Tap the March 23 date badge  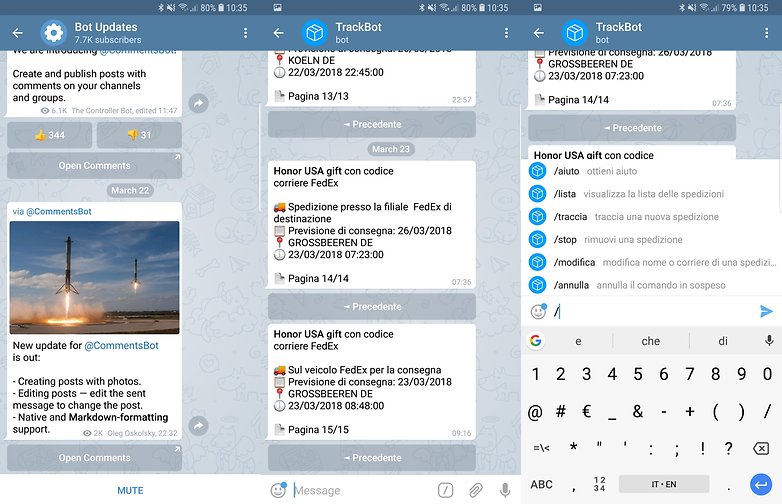(x=391, y=149)
